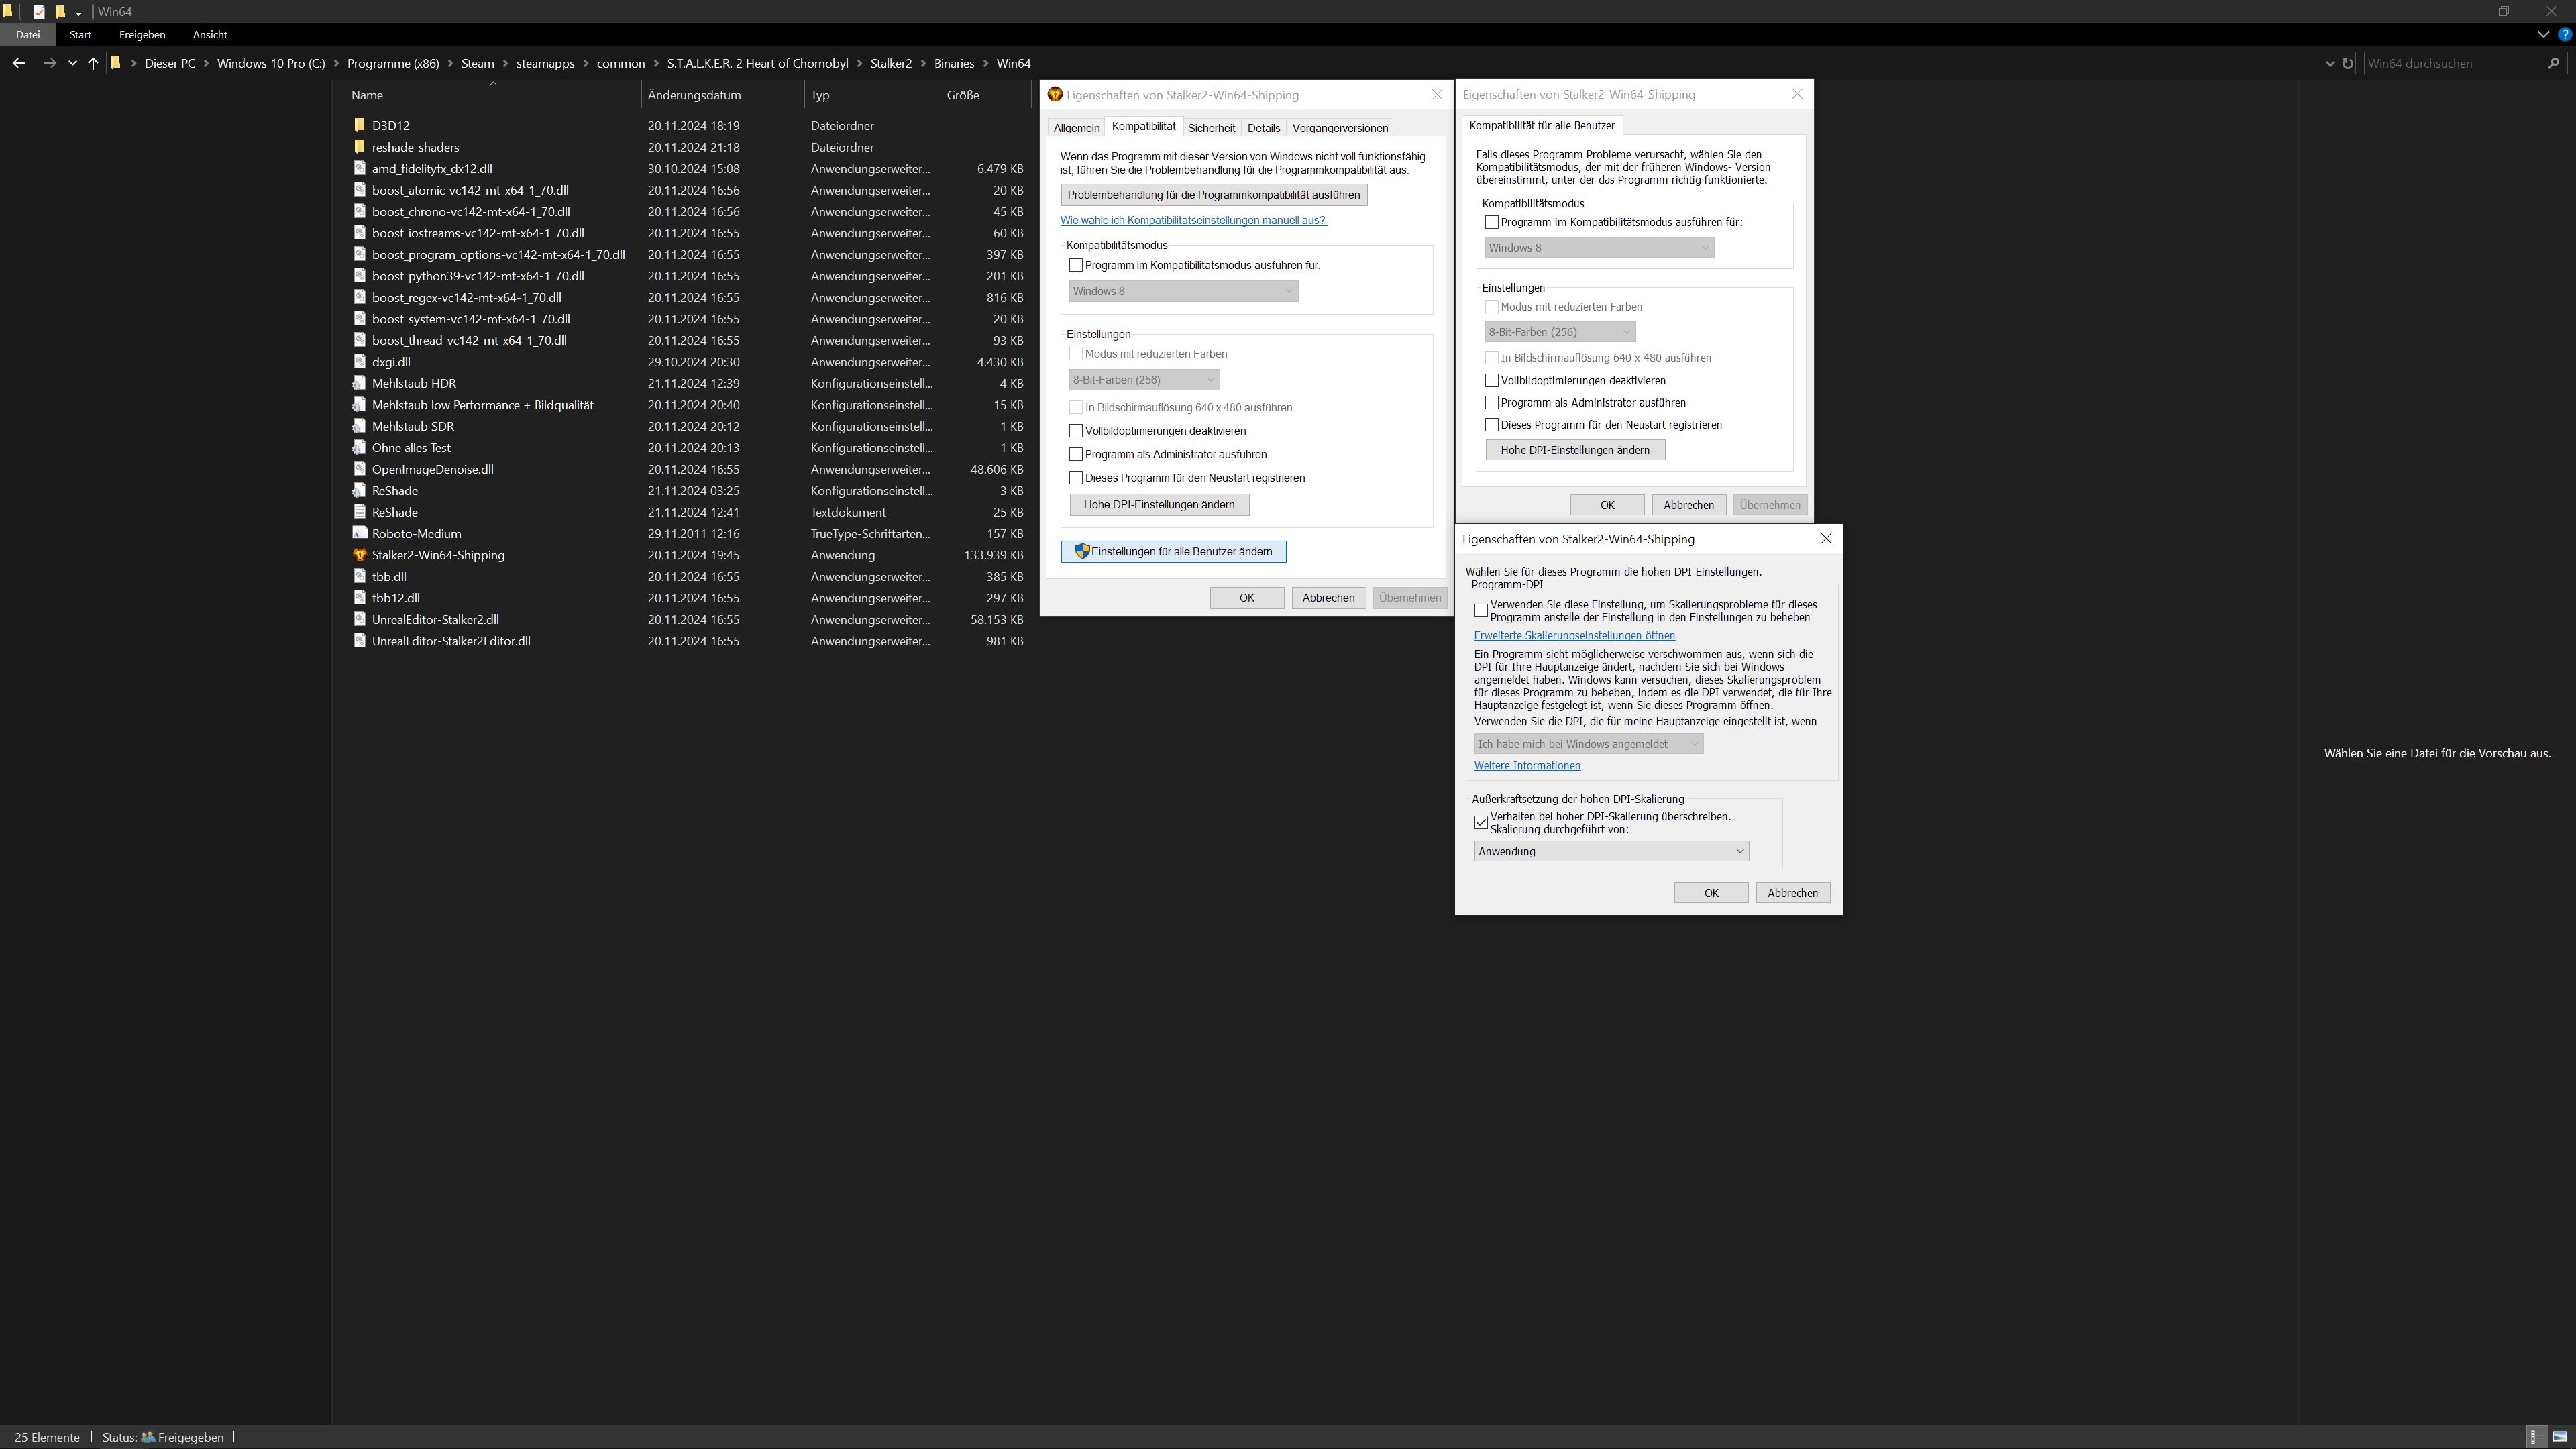The height and width of the screenshot is (1449, 2576).
Task: Open the recent locations chevron
Action: [x=72, y=63]
